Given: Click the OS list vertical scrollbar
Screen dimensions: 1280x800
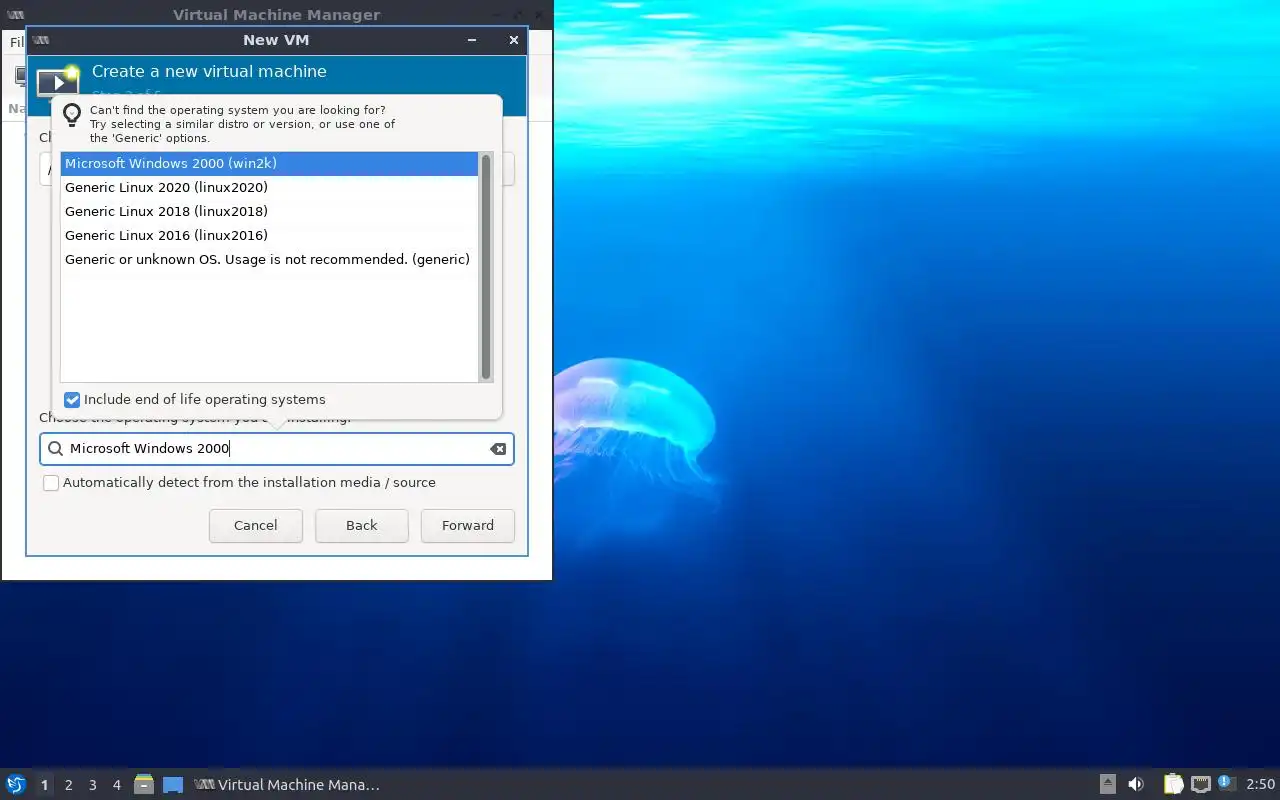Looking at the screenshot, I should [486, 267].
